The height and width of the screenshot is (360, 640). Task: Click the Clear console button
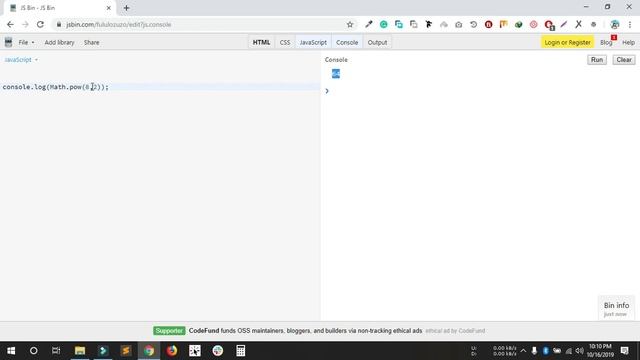[624, 60]
